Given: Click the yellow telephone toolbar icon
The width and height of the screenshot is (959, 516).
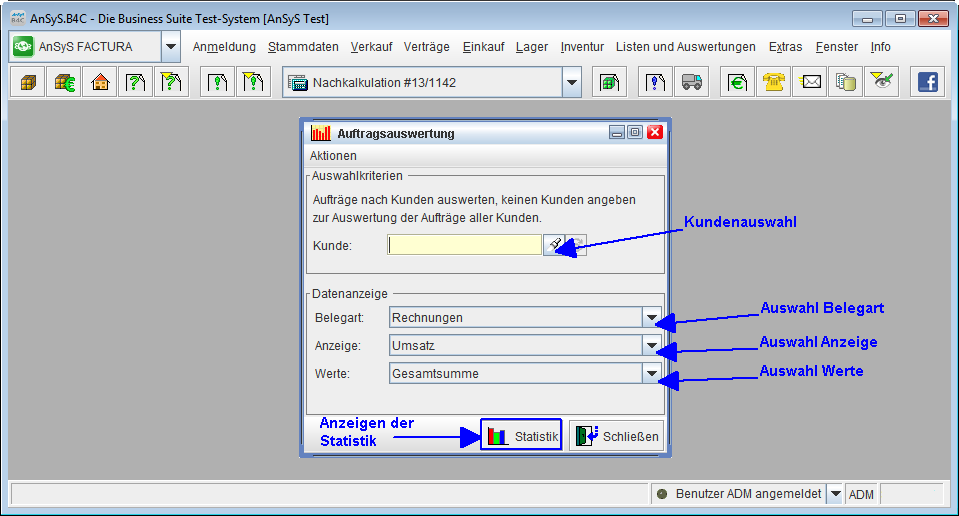Looking at the screenshot, I should 773,83.
